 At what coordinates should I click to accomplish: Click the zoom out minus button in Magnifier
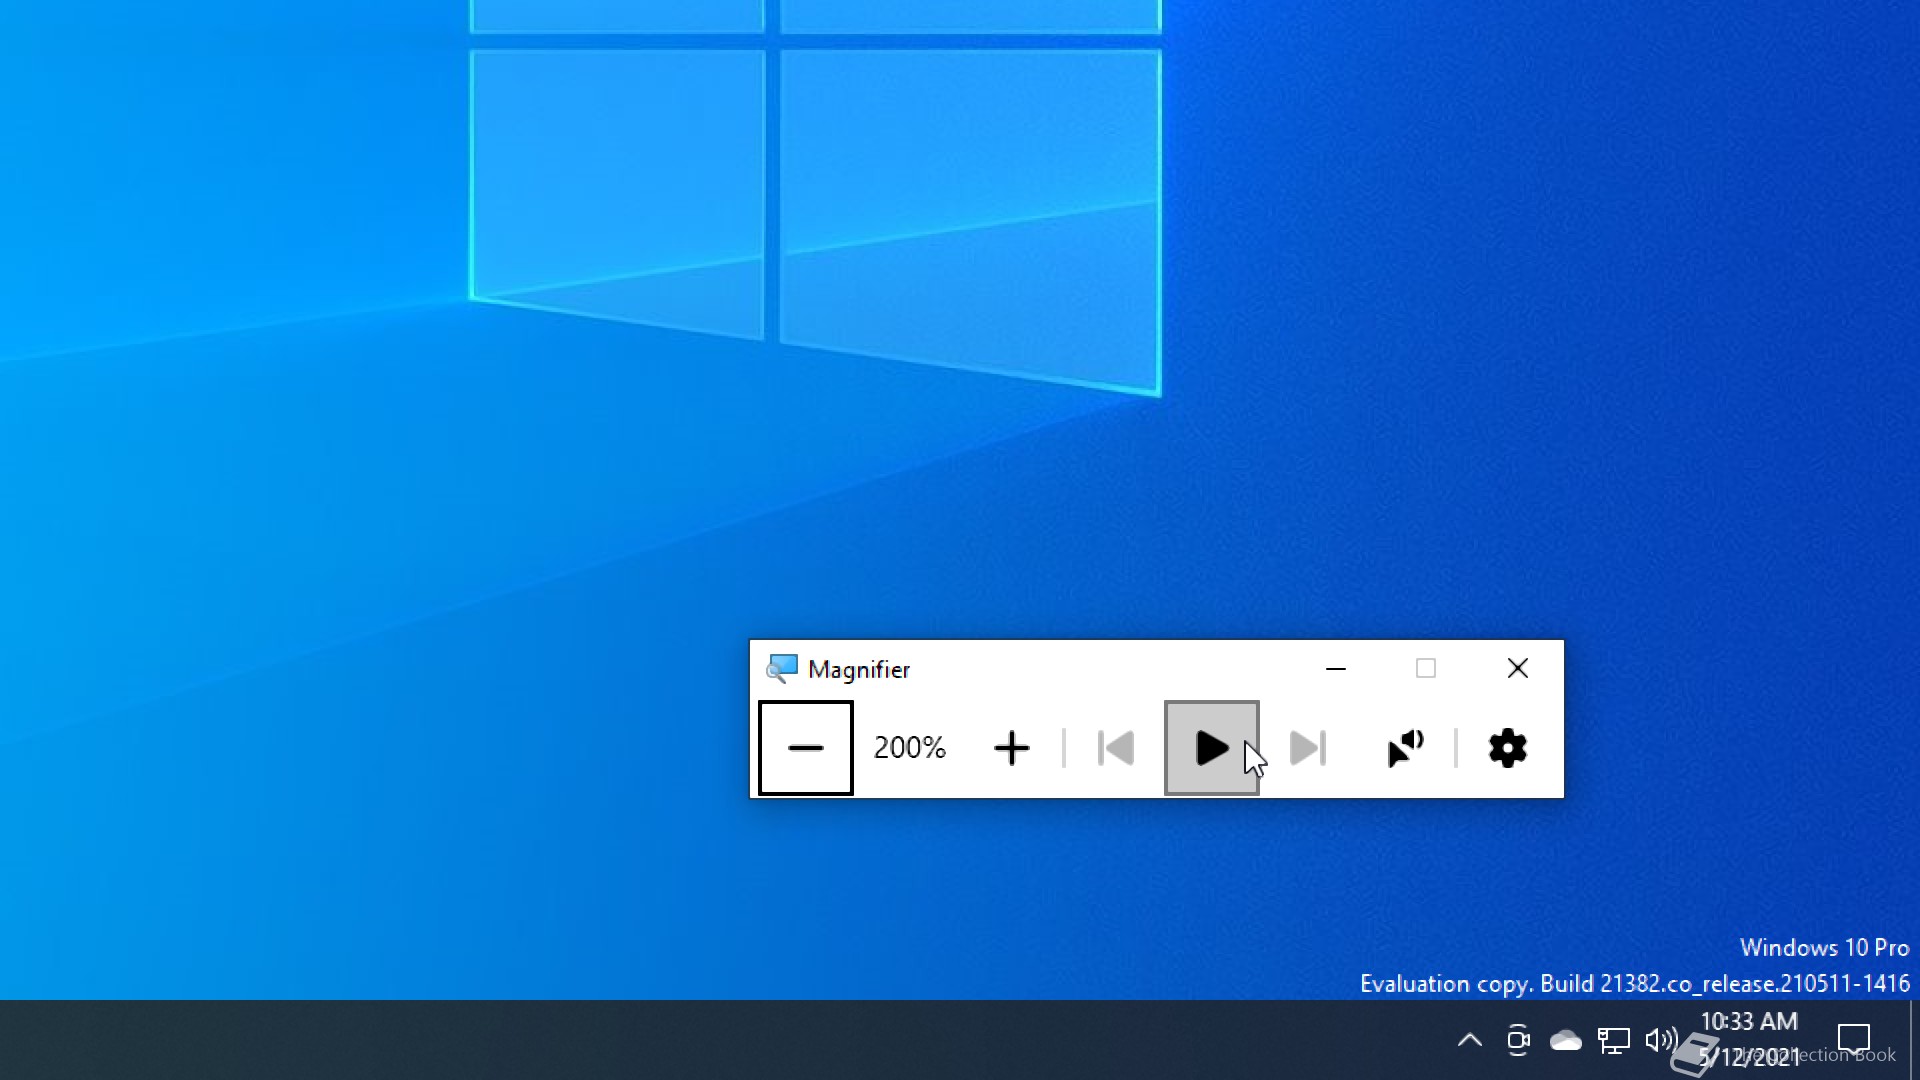805,748
